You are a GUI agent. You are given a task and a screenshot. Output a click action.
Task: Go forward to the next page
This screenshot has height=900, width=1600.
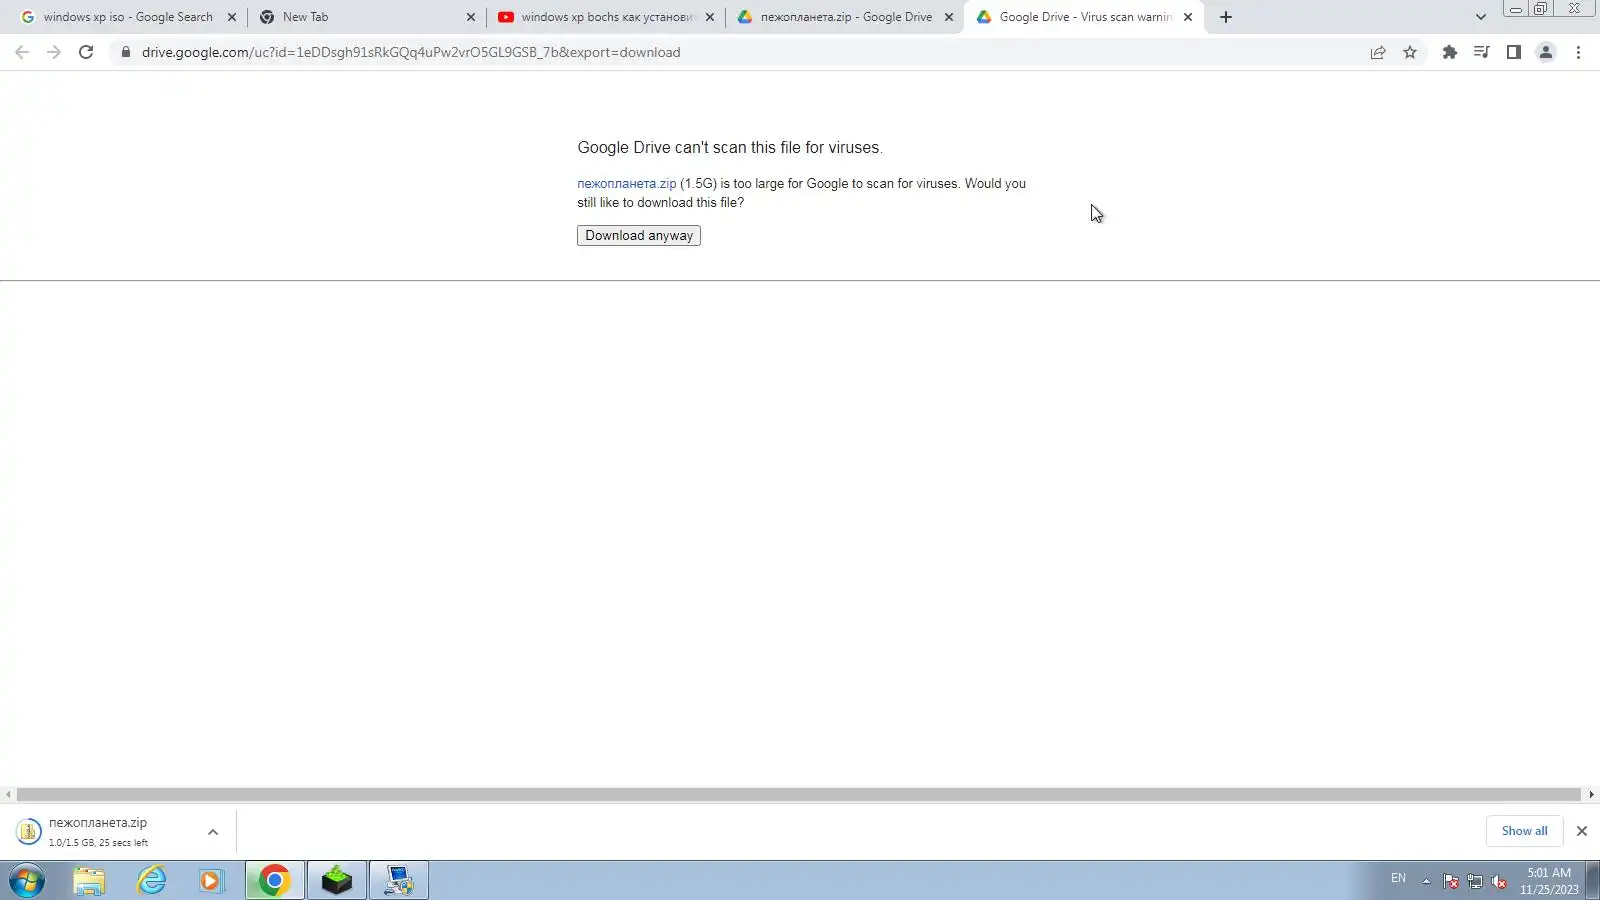pos(54,52)
